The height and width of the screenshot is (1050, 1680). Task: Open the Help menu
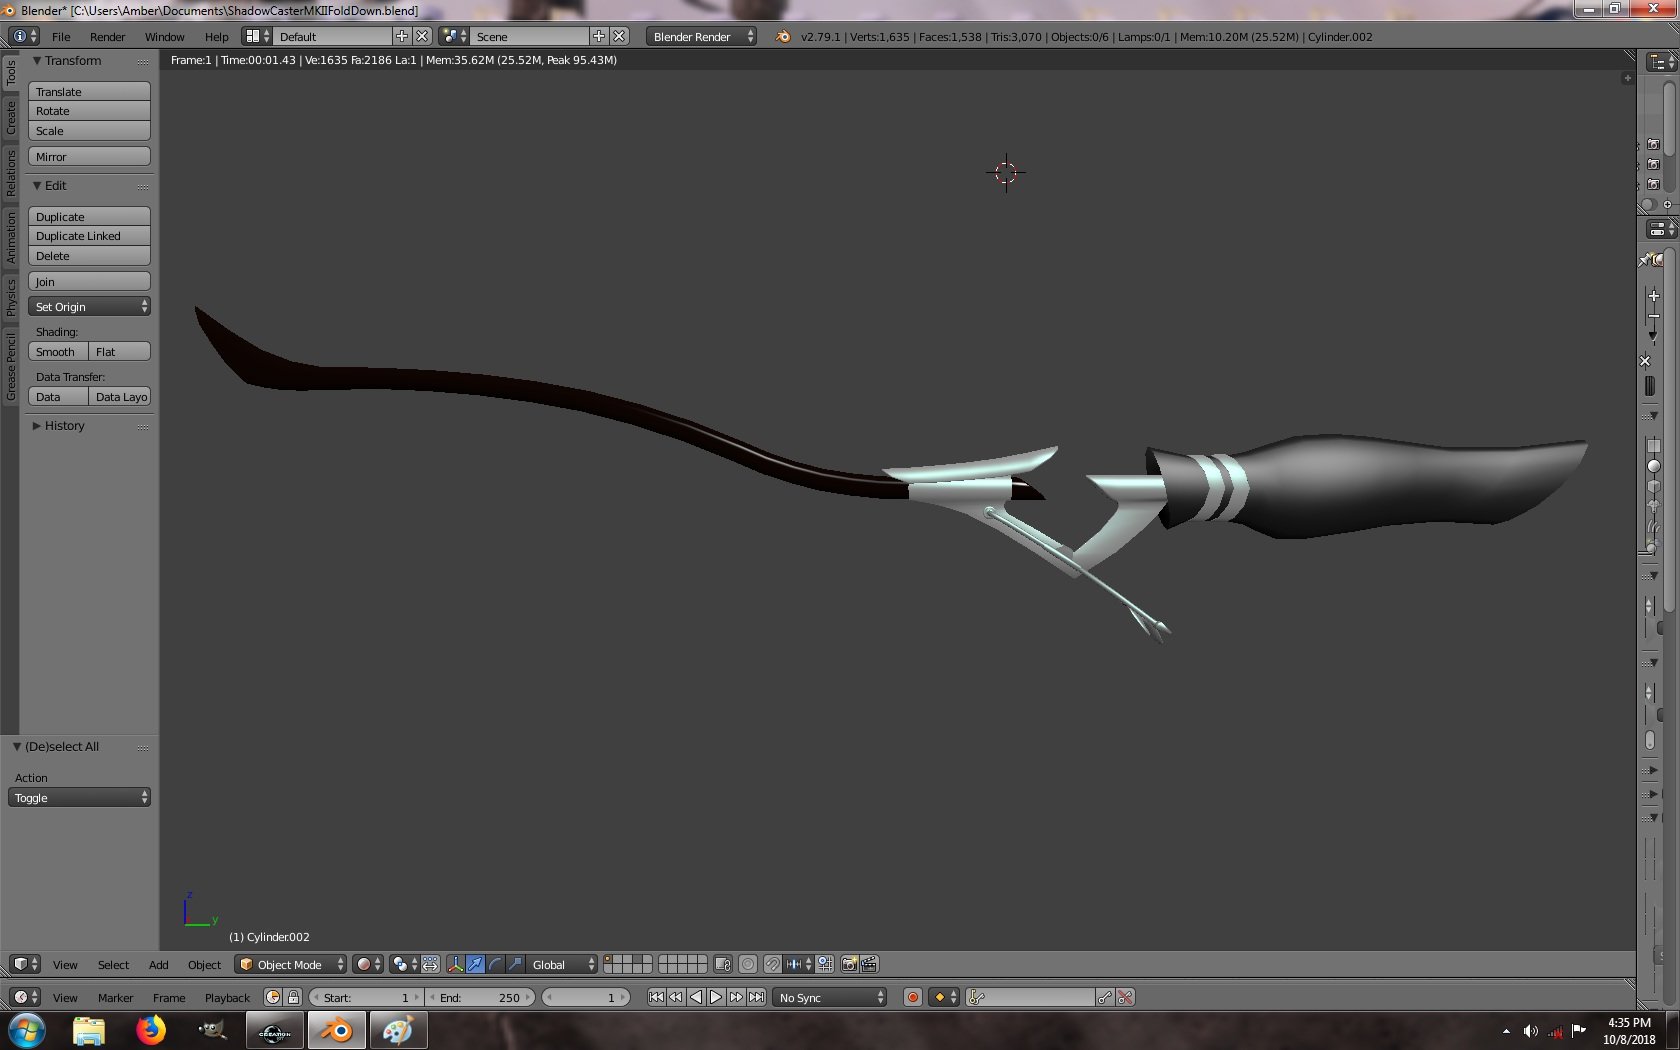pos(216,36)
